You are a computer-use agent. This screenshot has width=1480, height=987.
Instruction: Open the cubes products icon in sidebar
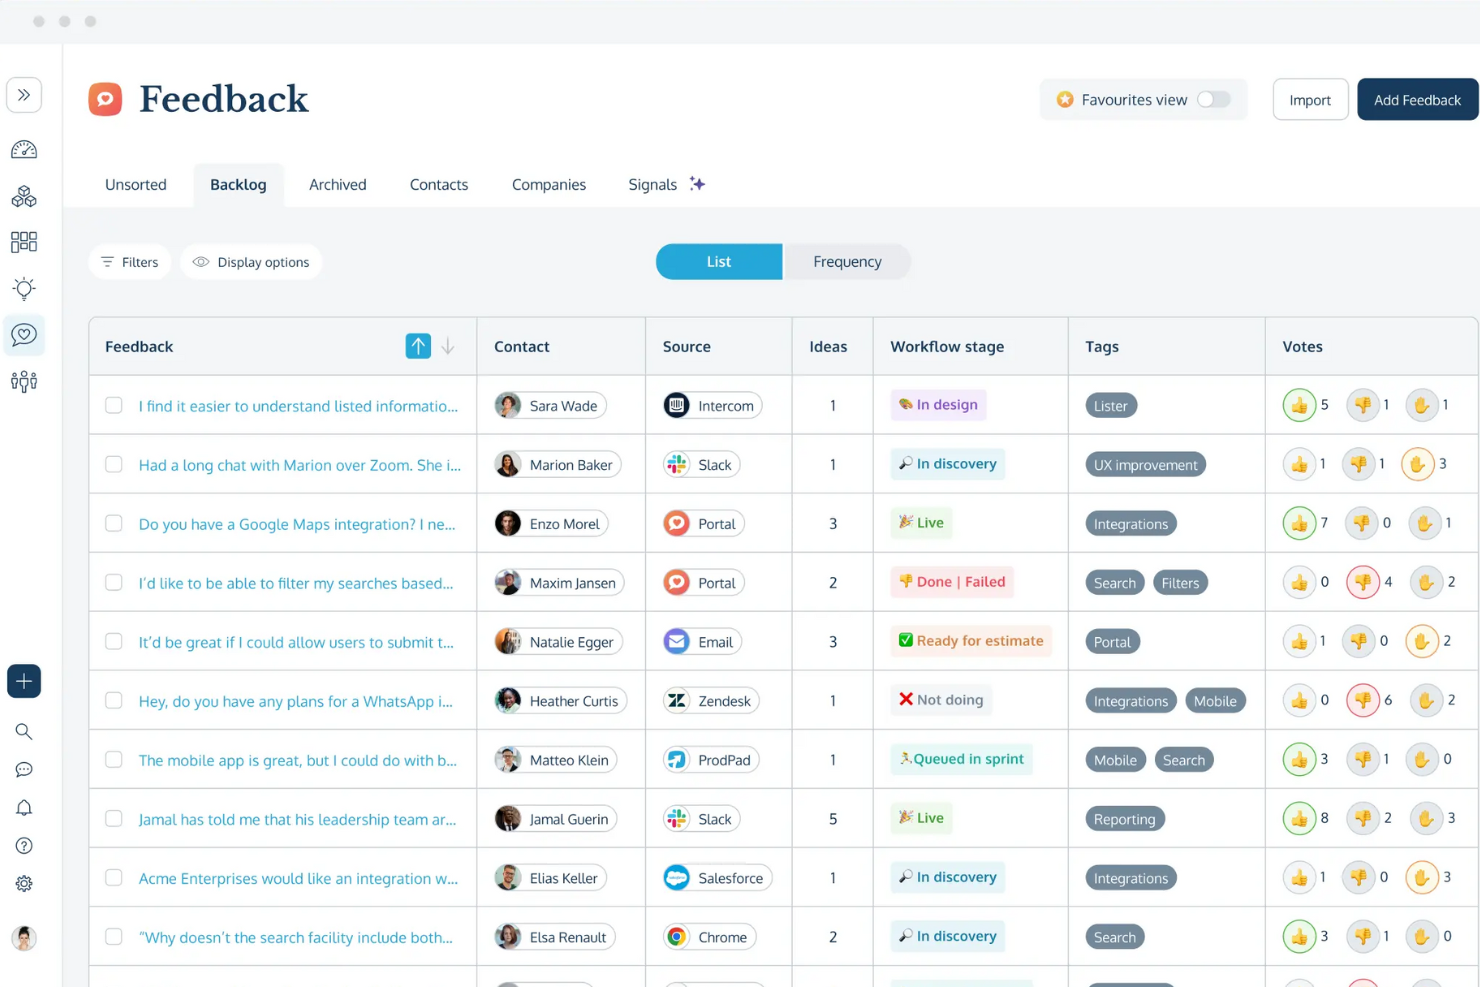[x=24, y=196]
